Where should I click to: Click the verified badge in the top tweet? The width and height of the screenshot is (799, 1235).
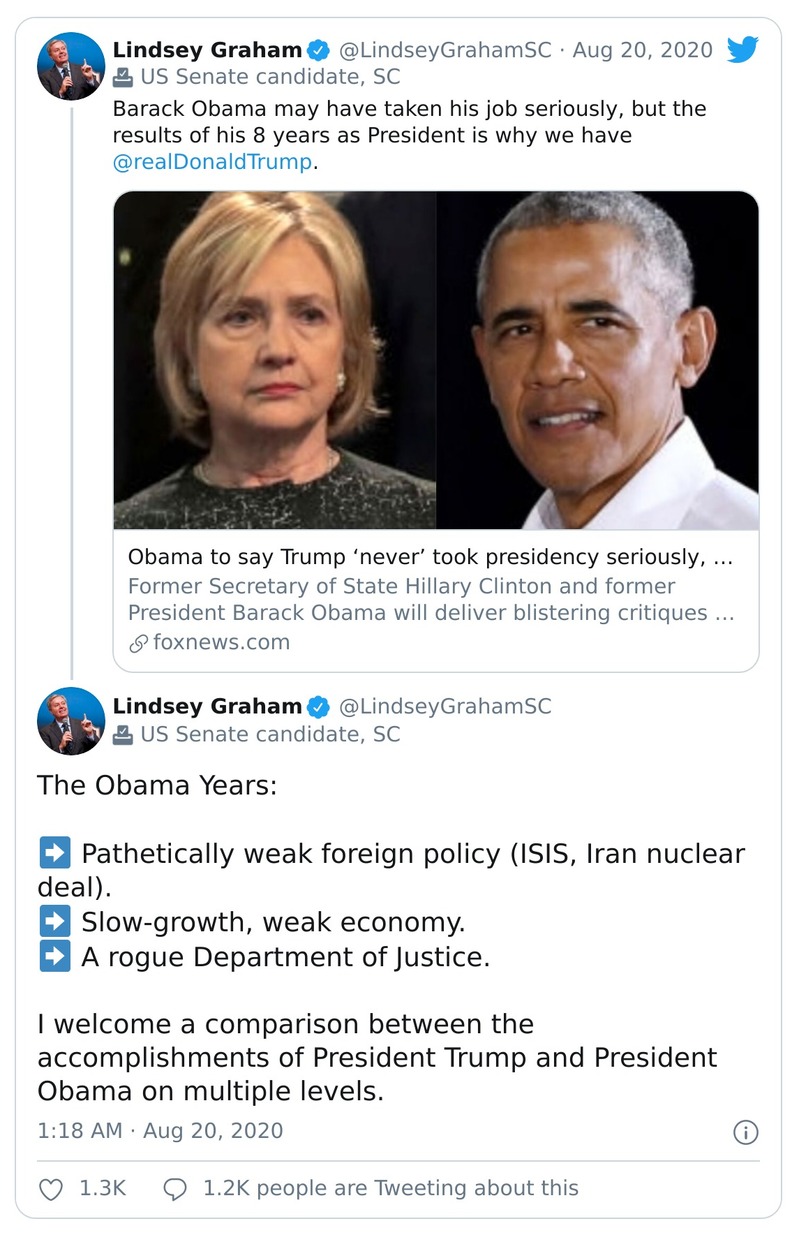point(319,50)
